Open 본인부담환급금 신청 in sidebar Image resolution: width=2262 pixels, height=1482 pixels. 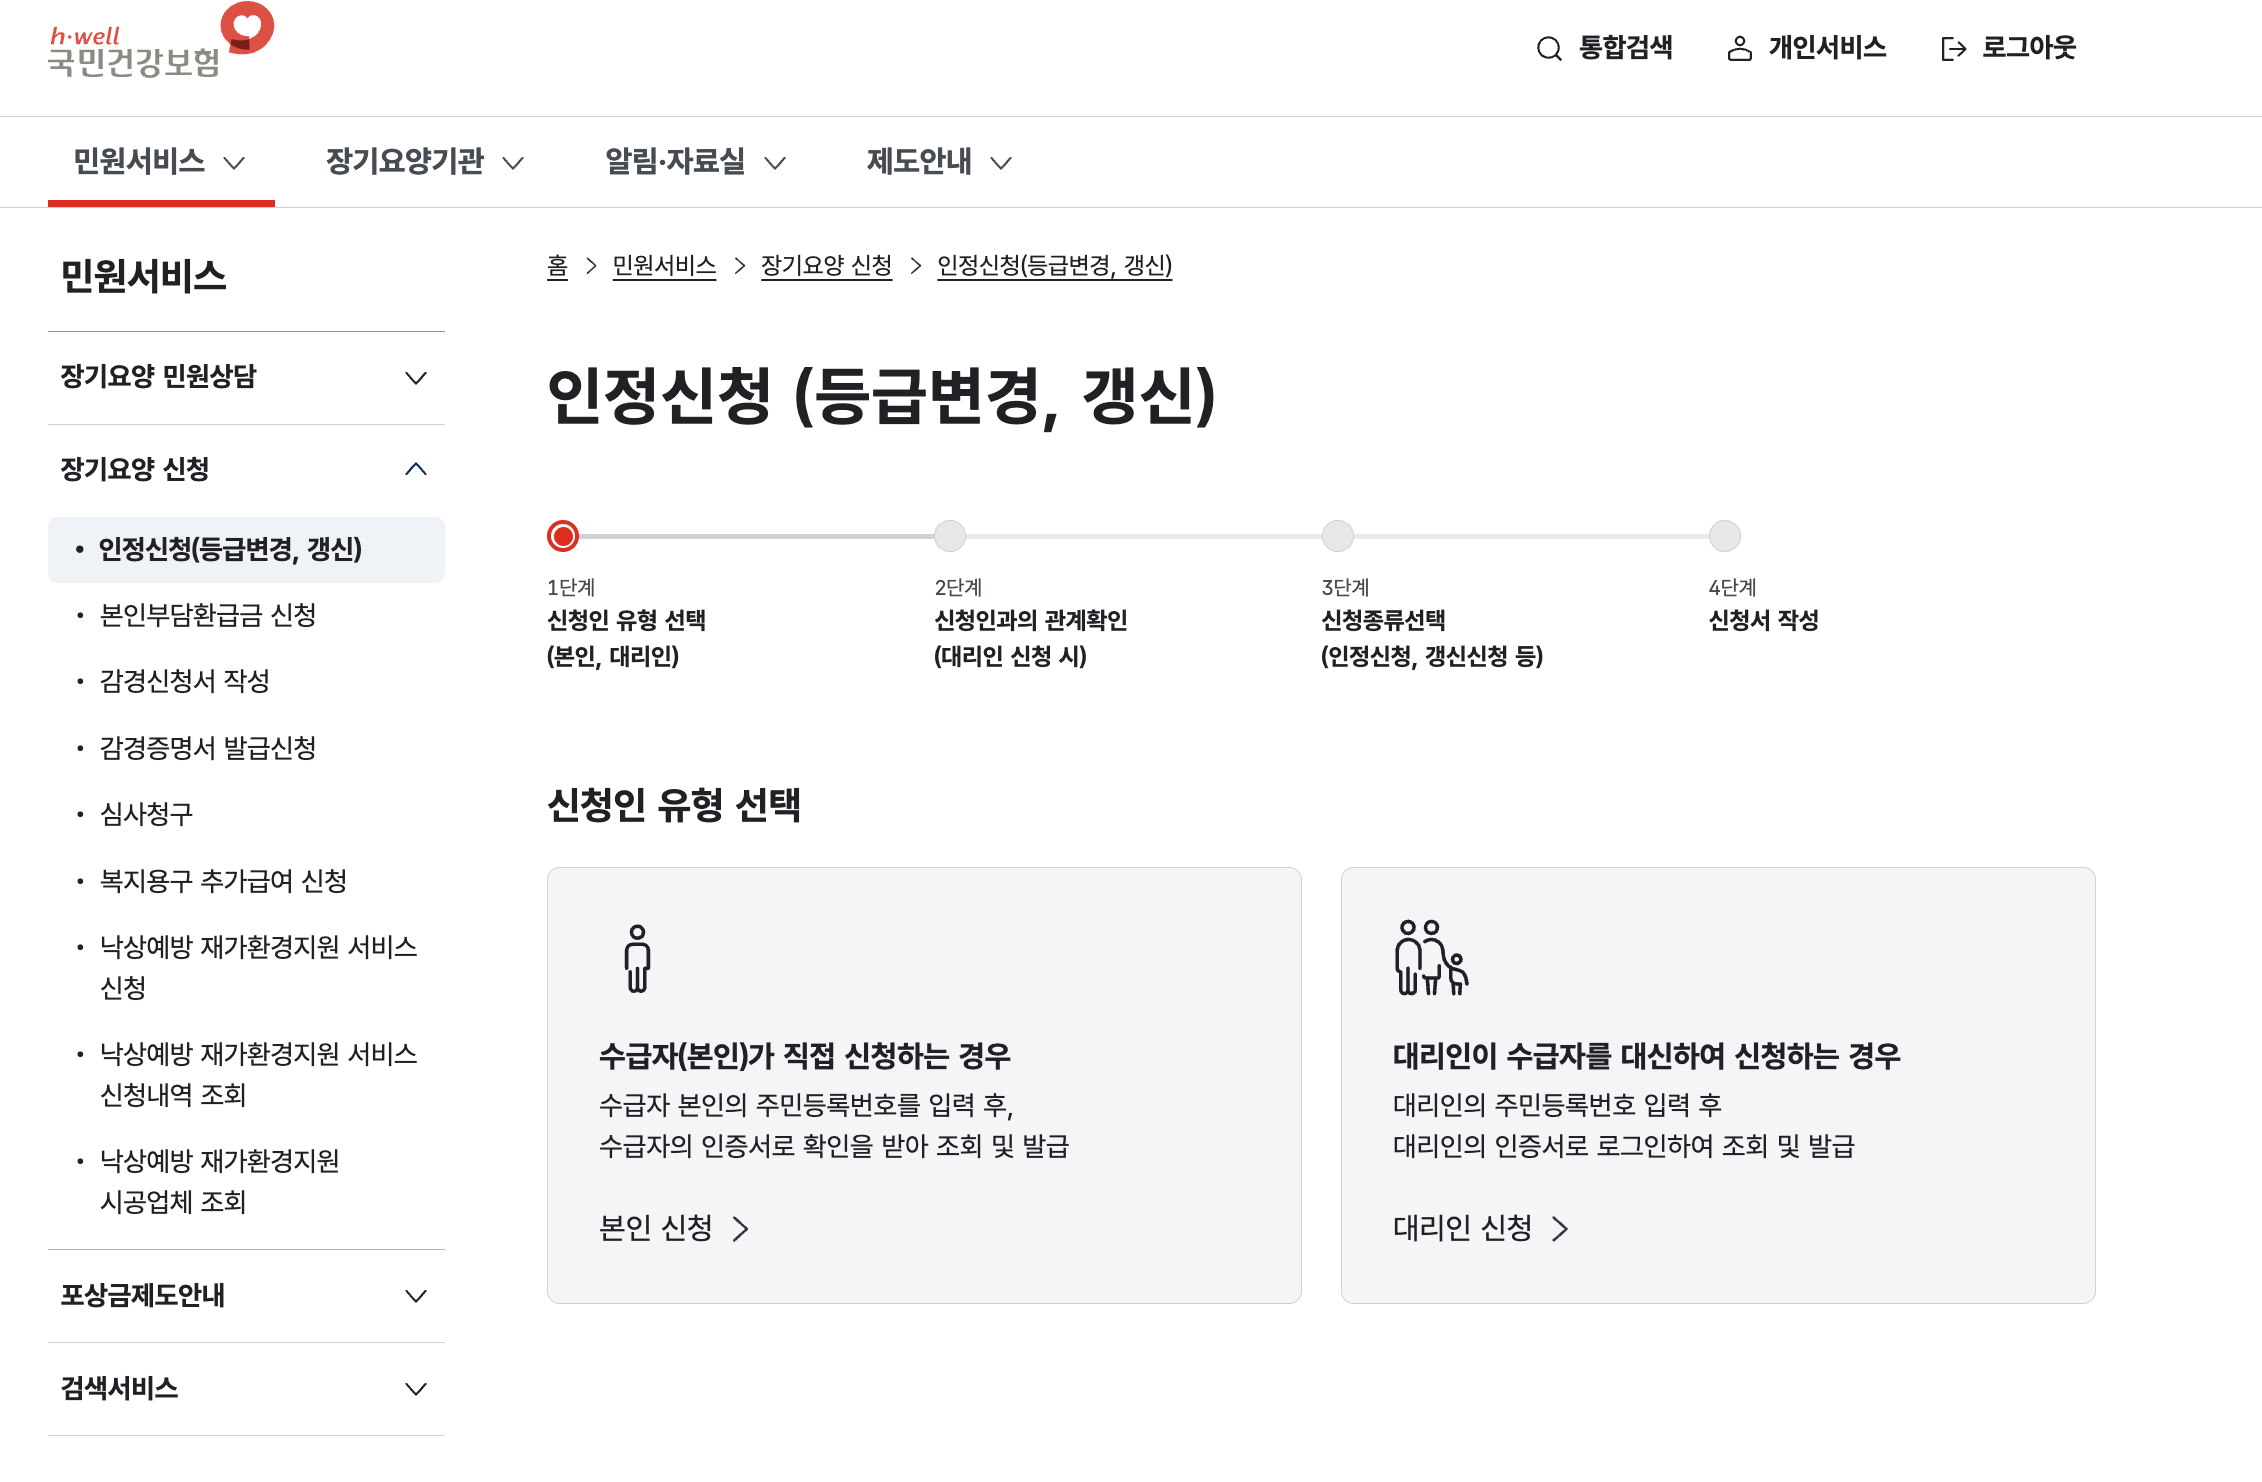(x=208, y=615)
